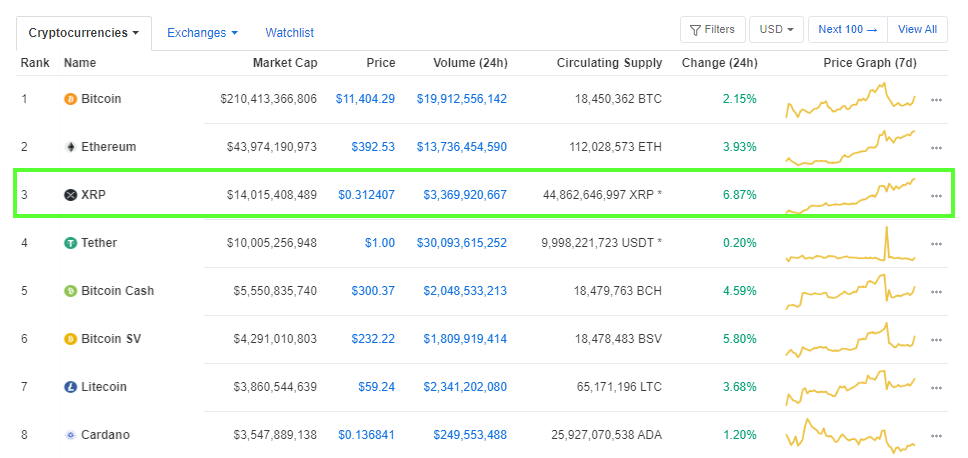
Task: Open the Bitcoin SV name link
Action: point(111,339)
